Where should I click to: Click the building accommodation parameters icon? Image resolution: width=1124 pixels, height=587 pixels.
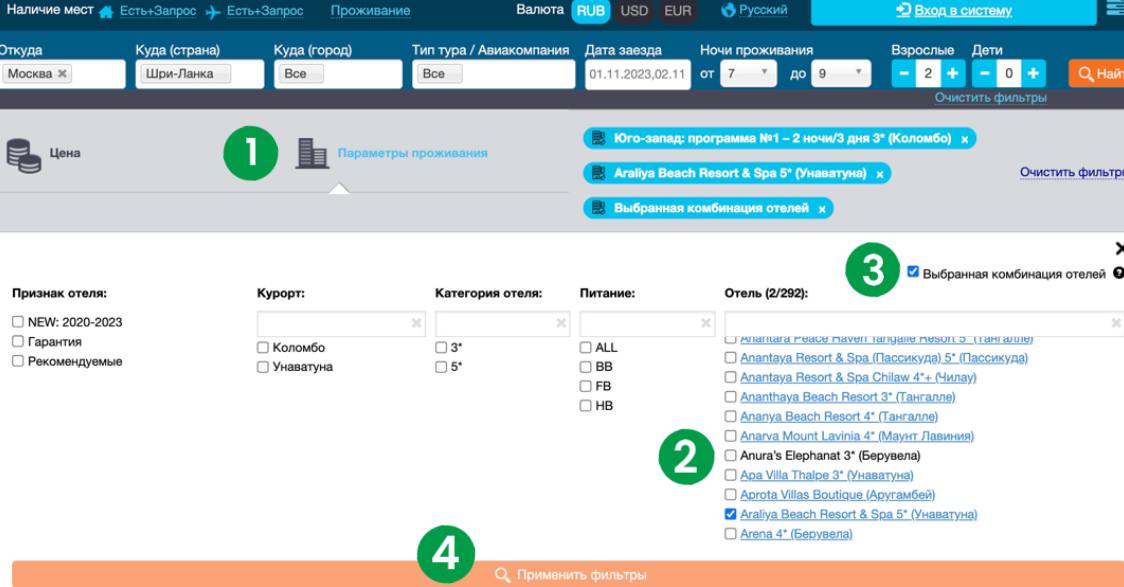pos(312,153)
